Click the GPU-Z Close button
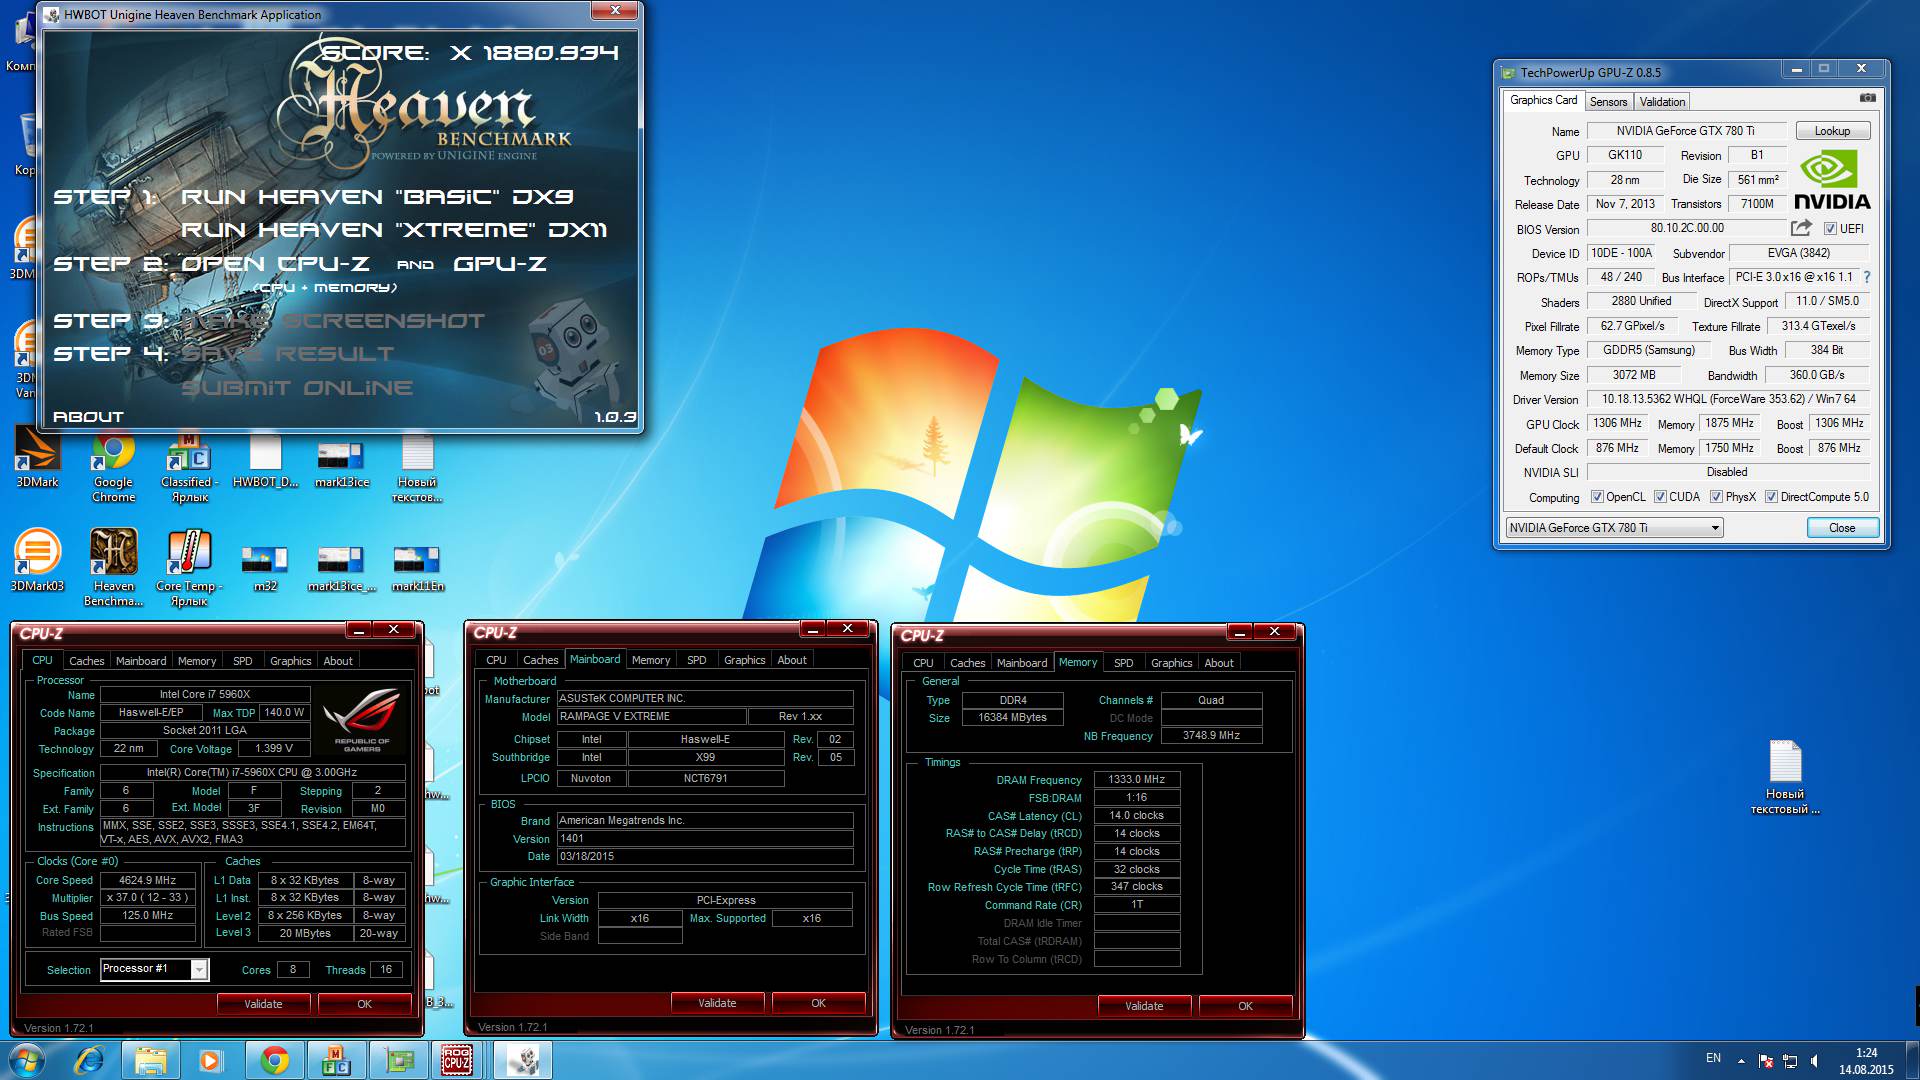 point(1842,528)
